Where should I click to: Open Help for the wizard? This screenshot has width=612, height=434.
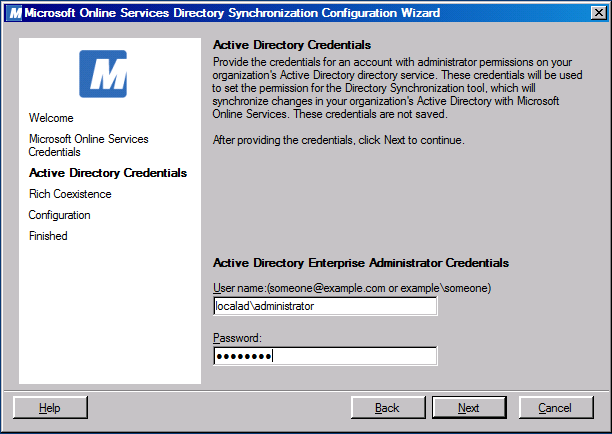[50, 408]
